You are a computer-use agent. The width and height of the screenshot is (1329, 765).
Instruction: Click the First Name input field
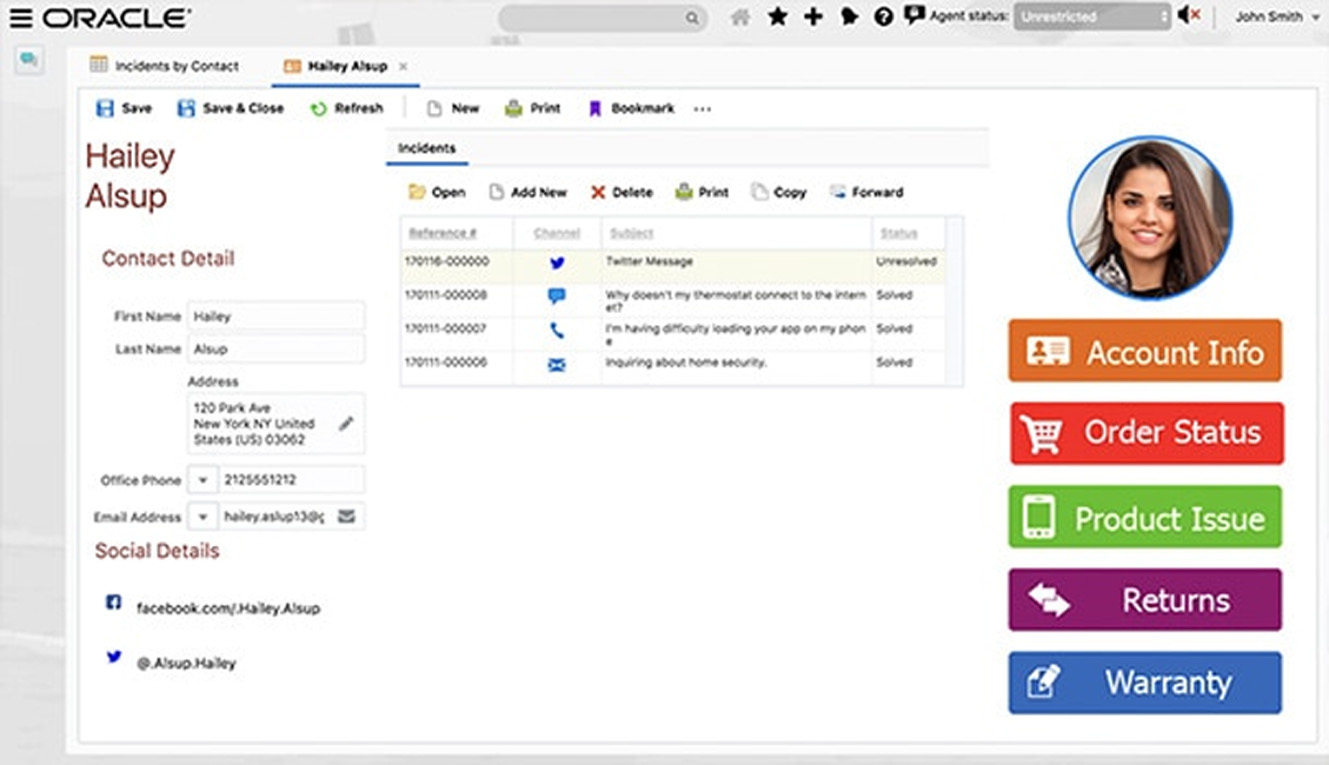tap(276, 316)
